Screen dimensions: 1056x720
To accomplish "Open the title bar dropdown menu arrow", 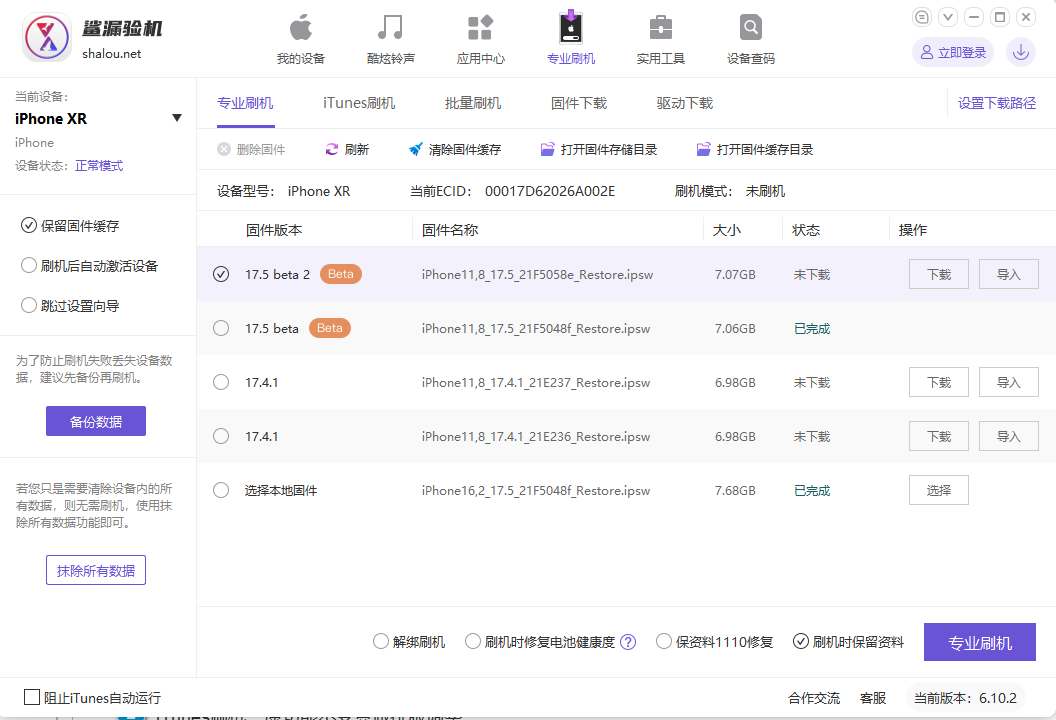I will [947, 17].
